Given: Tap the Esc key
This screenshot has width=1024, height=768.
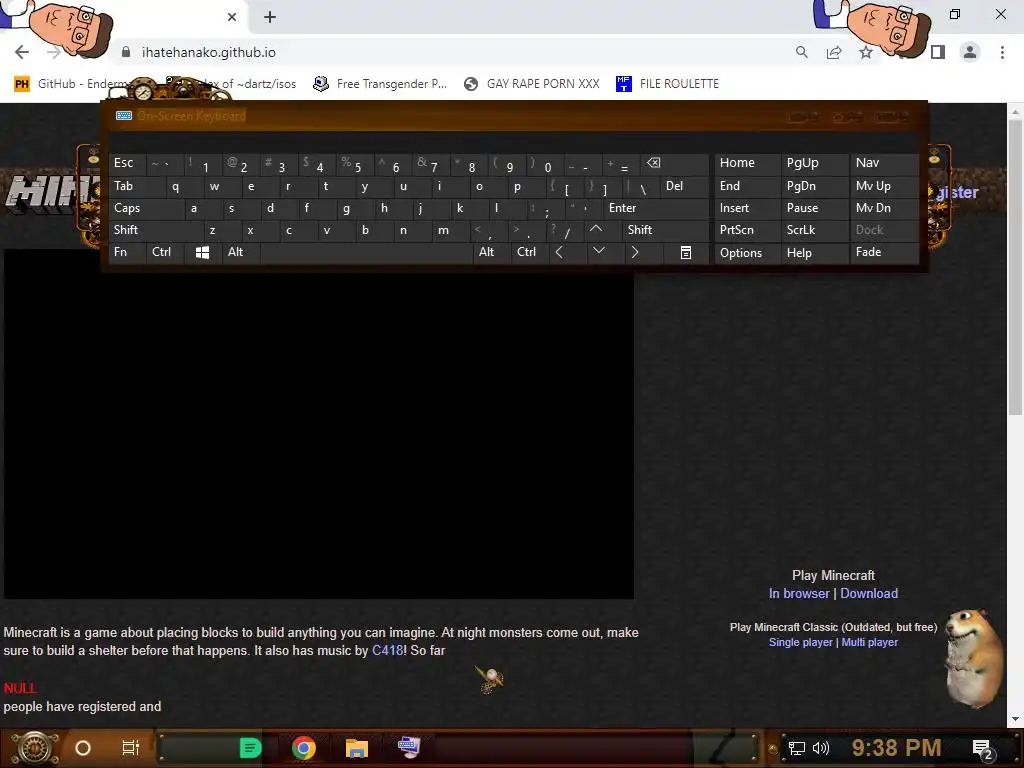Looking at the screenshot, I should (127, 163).
